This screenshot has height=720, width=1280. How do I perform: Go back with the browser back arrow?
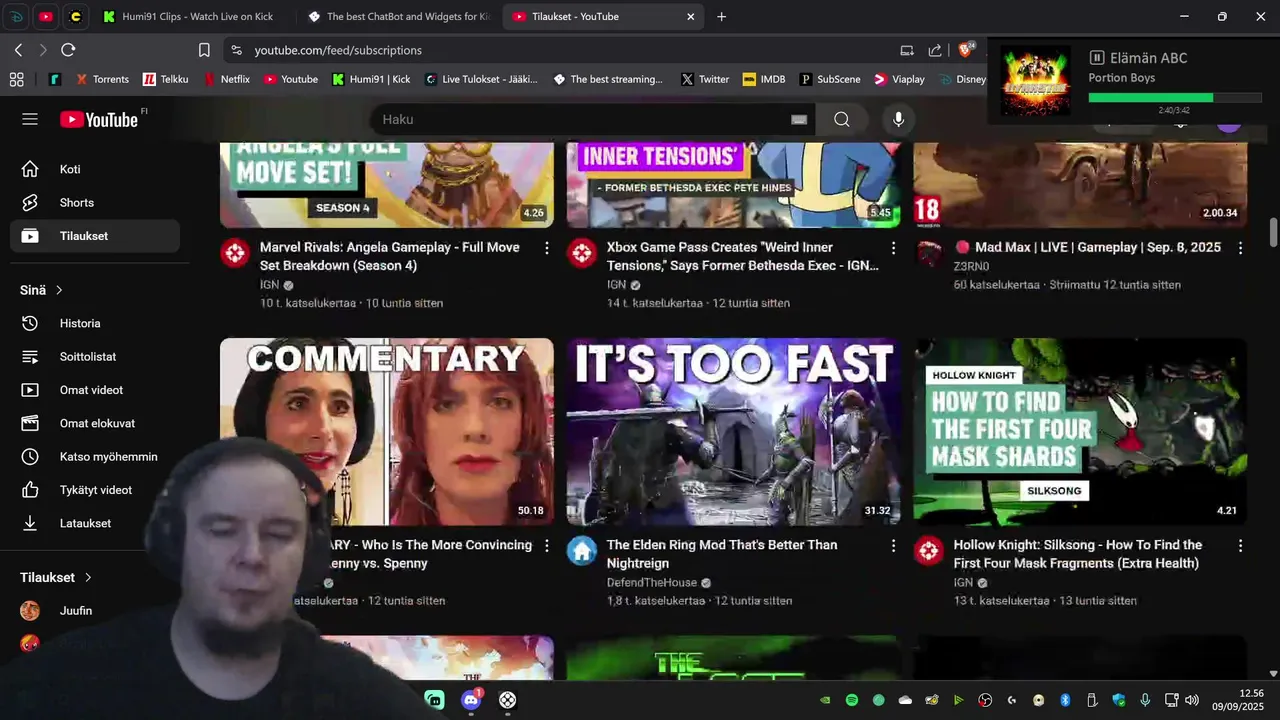point(18,50)
